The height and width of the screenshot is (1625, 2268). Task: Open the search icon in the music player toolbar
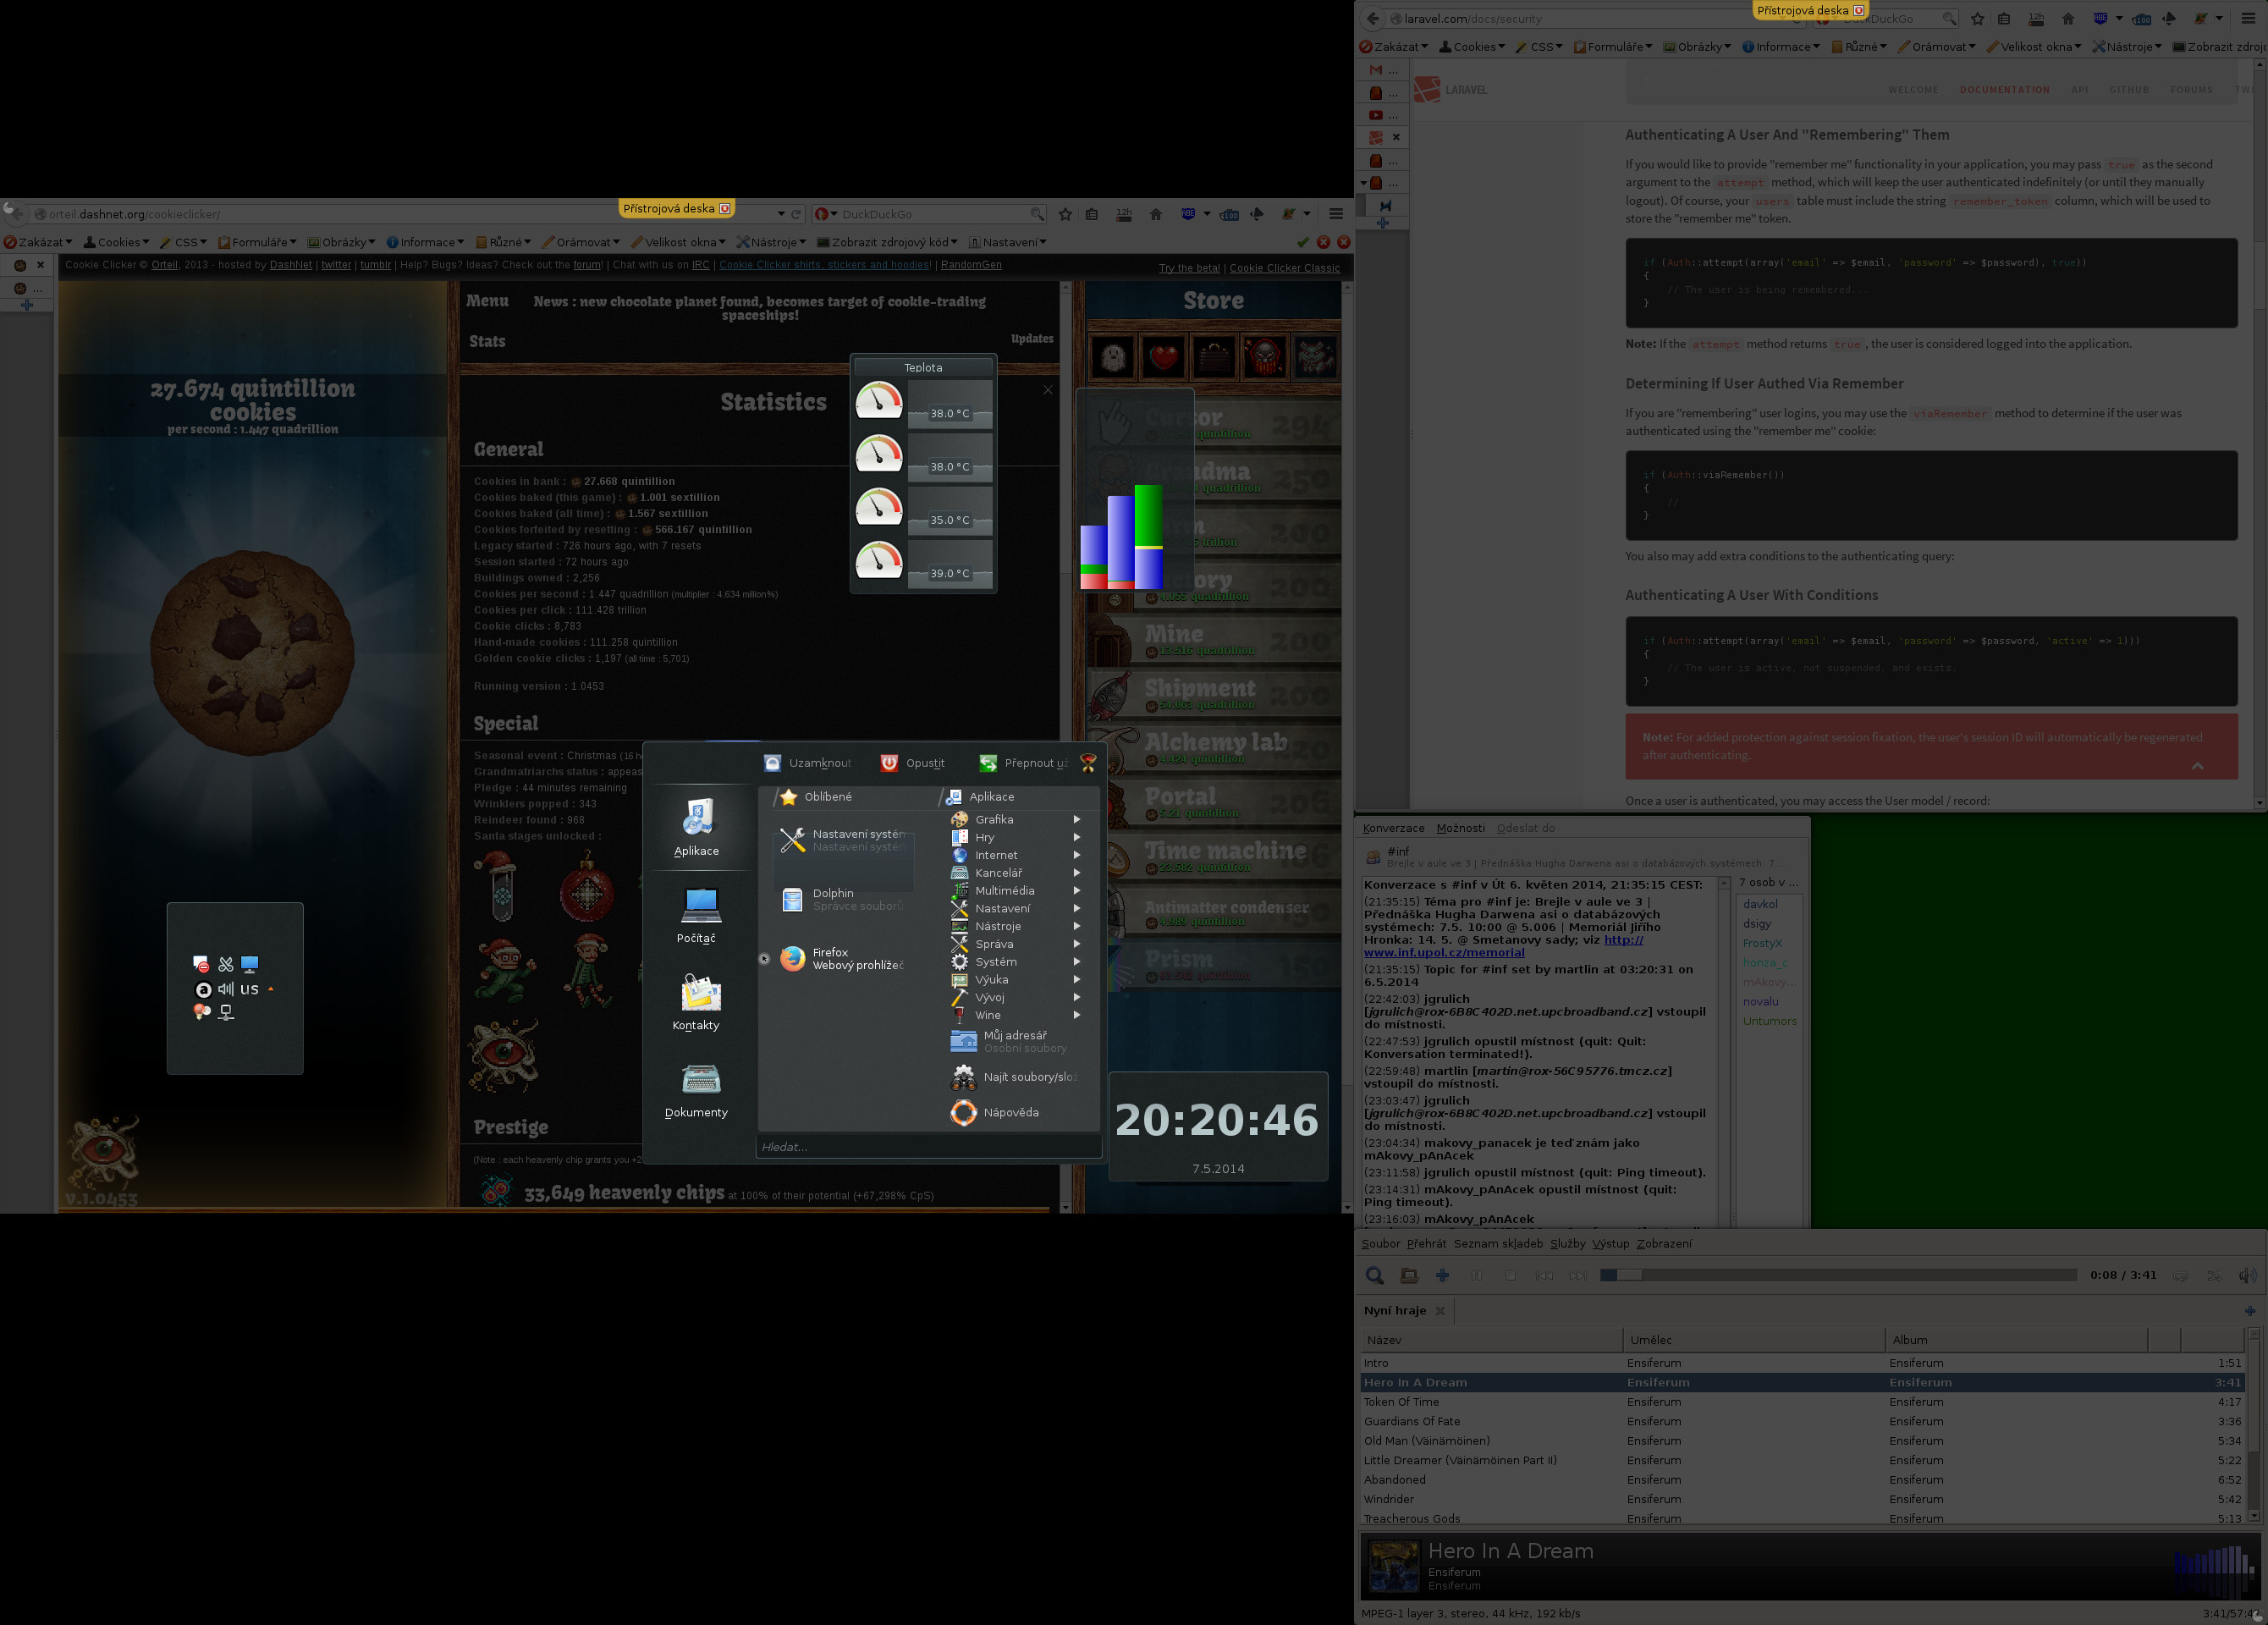tap(1375, 1275)
